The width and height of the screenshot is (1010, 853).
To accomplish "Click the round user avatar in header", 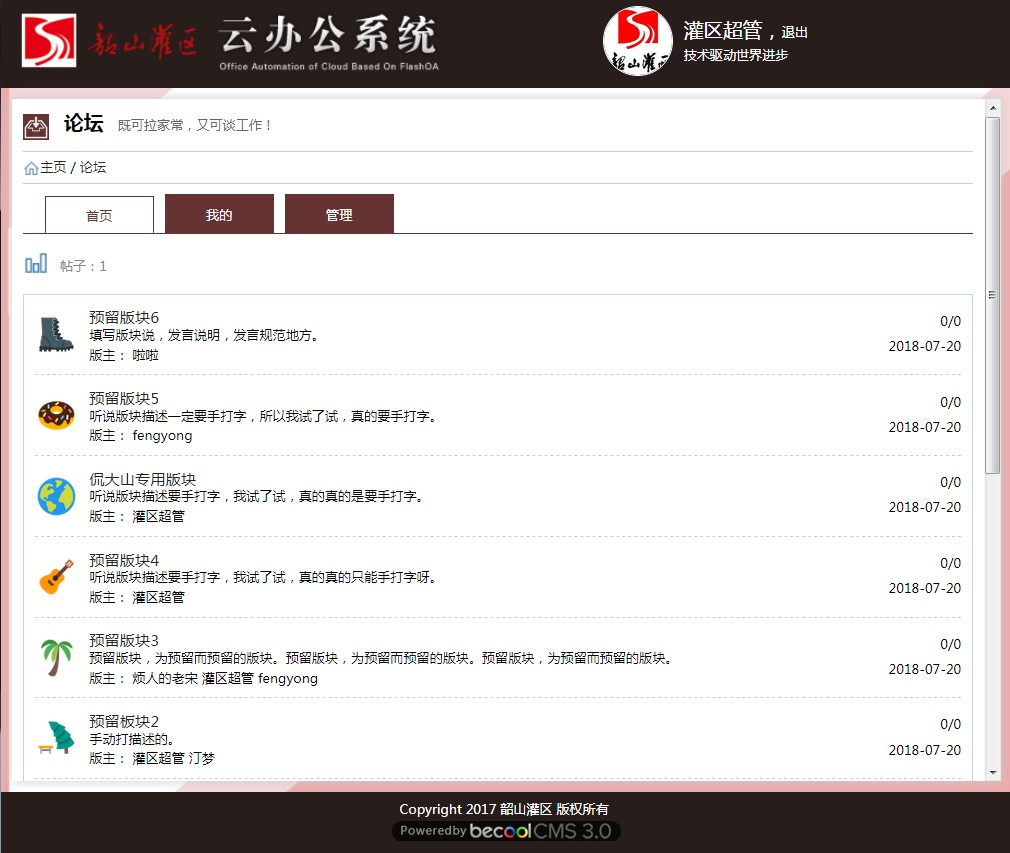I will [637, 42].
